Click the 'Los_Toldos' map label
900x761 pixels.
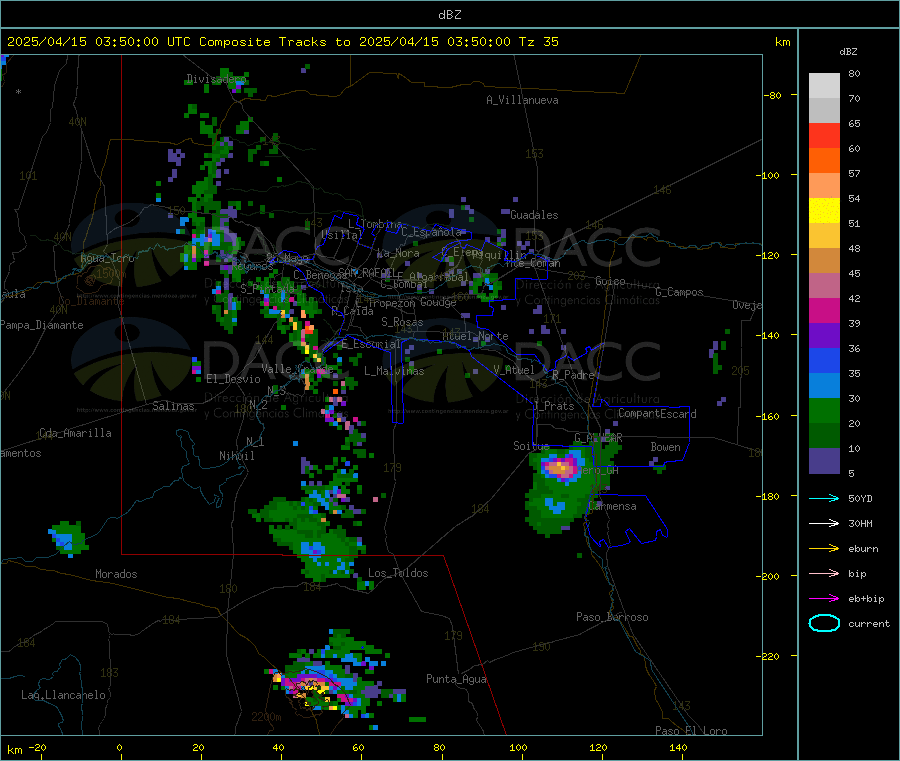(x=398, y=573)
